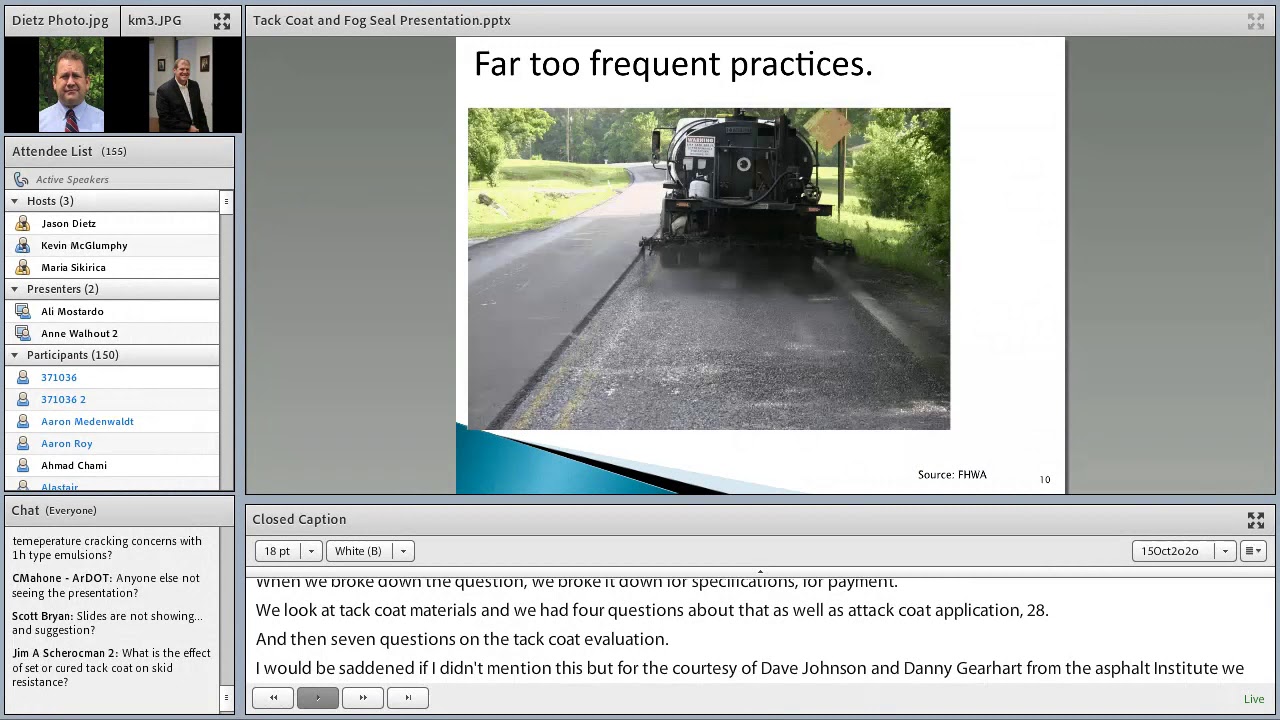The image size is (1280, 720).
Task: Click the Scott Bryan chat message
Action: pos(107,623)
